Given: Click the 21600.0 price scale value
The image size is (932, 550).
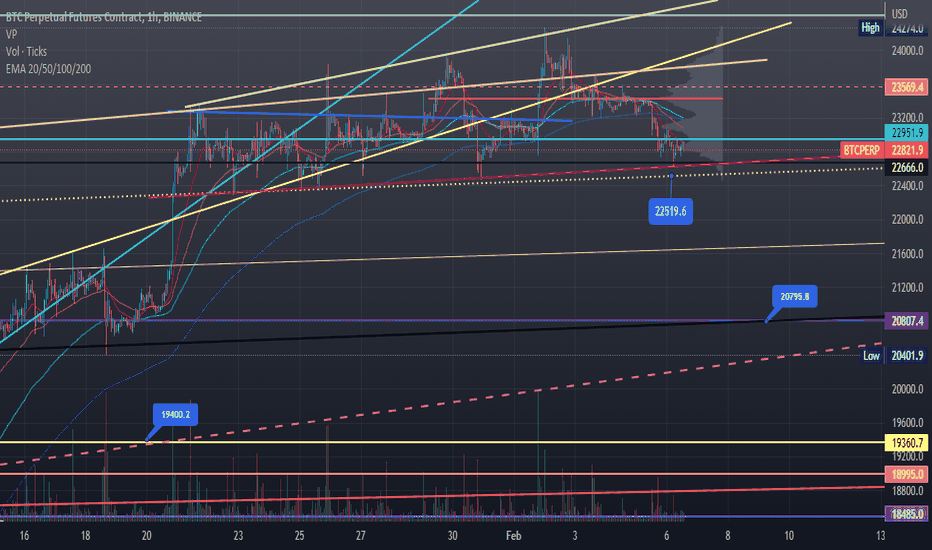Looking at the screenshot, I should (x=907, y=254).
